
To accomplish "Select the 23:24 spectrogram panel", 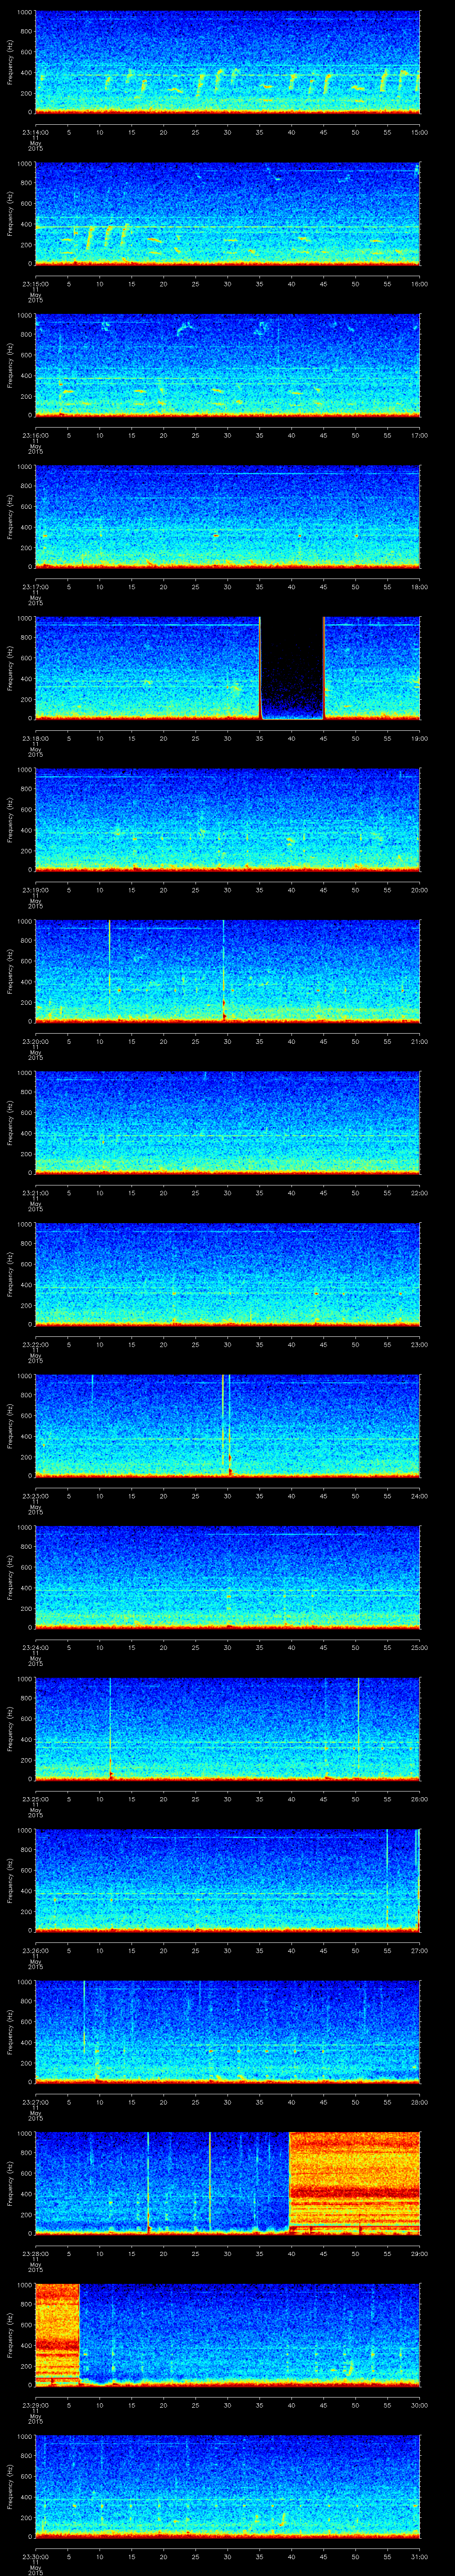I will (x=227, y=1576).
